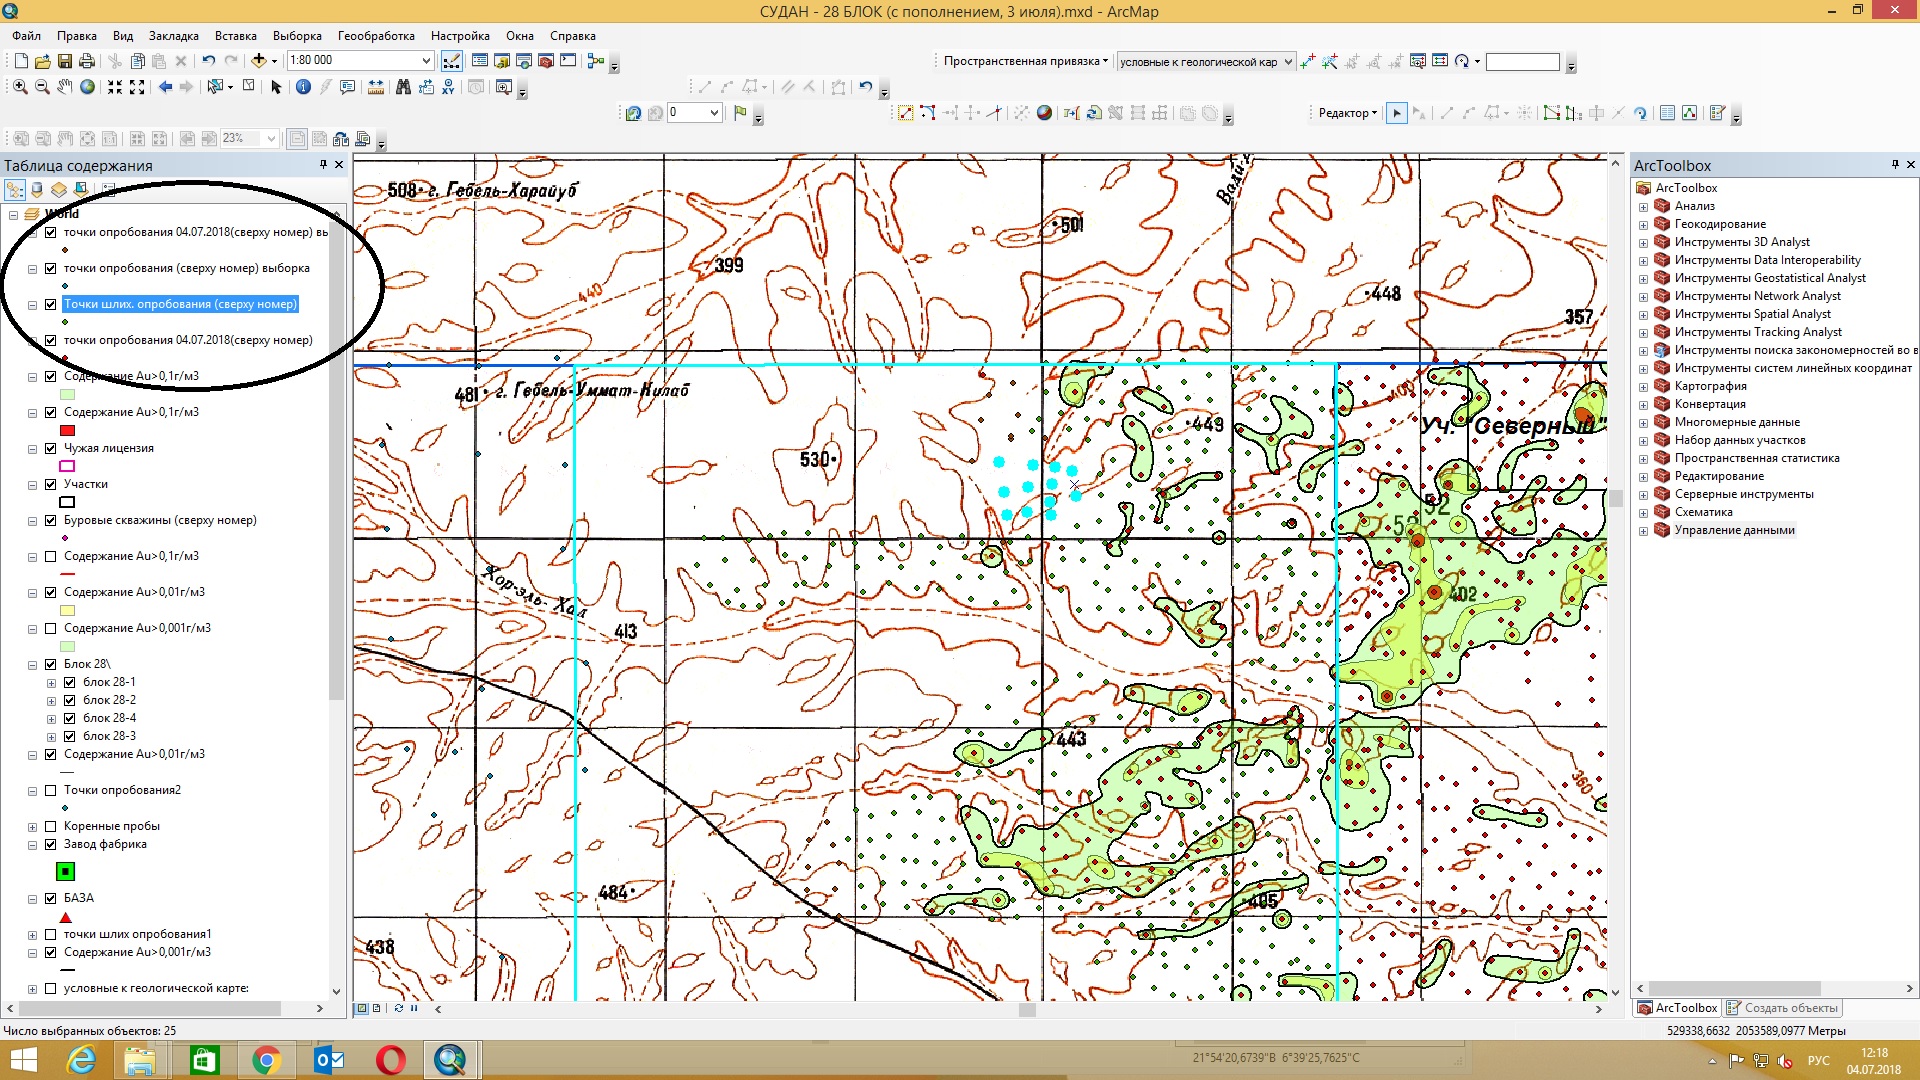Click the Редактор dropdown button
Screen dimensions: 1920x1080
coord(1347,113)
